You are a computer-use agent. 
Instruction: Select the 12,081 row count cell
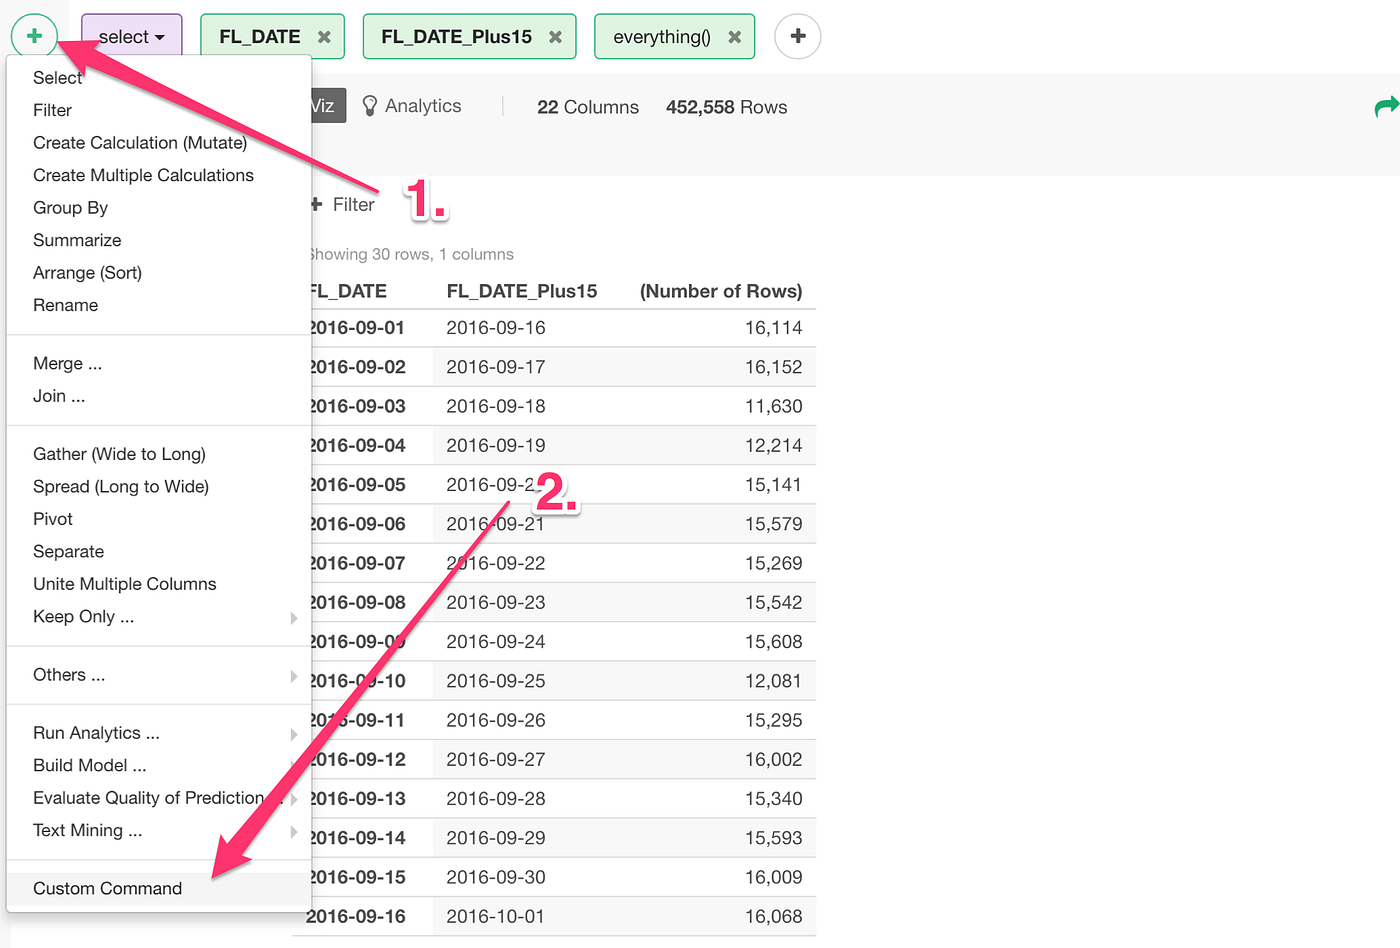[773, 680]
